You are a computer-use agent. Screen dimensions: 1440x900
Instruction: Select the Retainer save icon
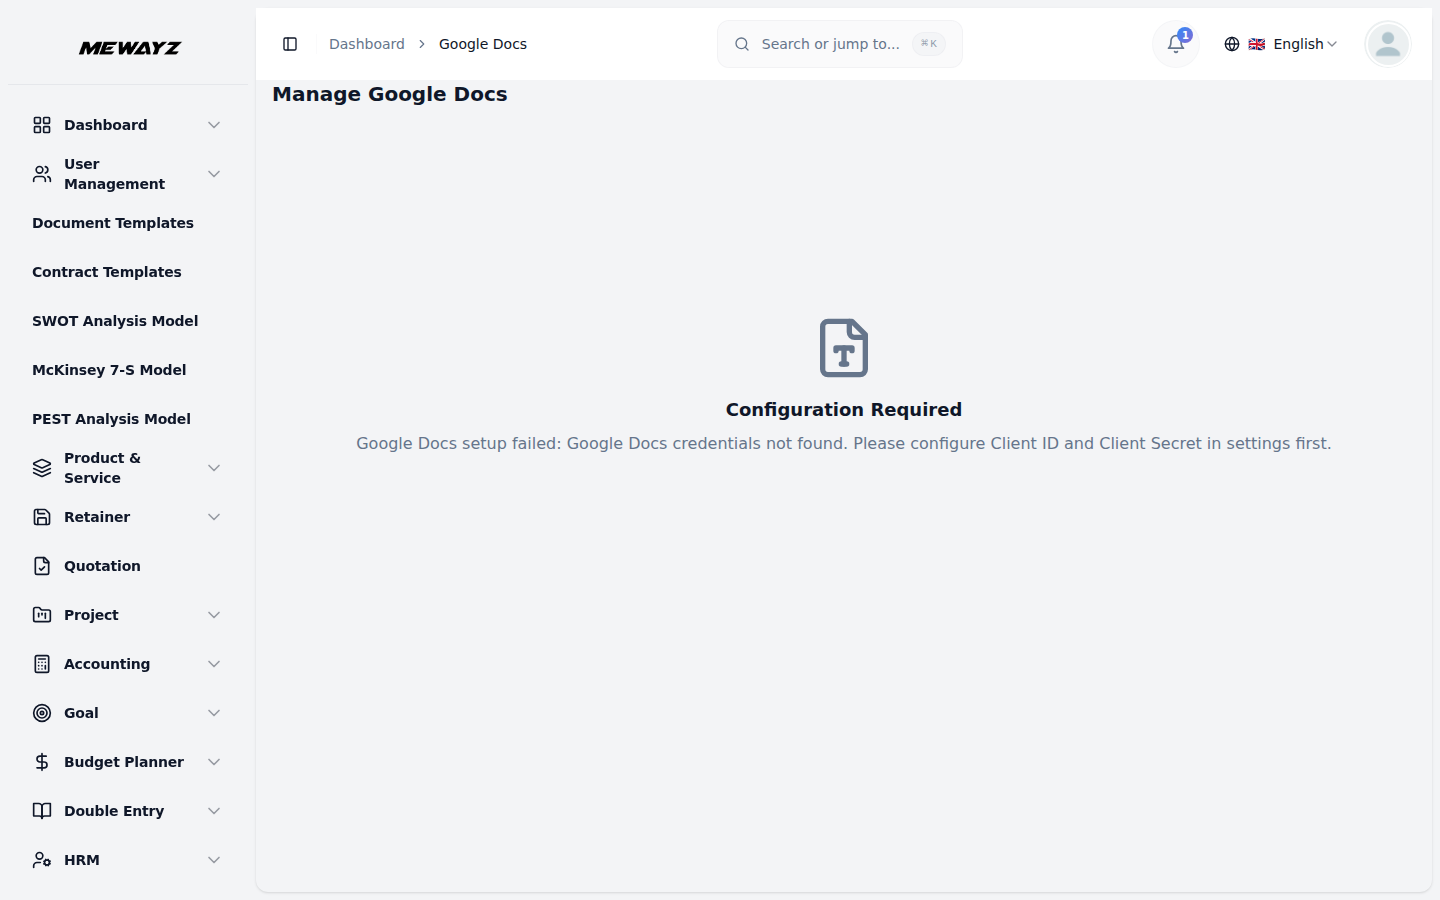(41, 516)
